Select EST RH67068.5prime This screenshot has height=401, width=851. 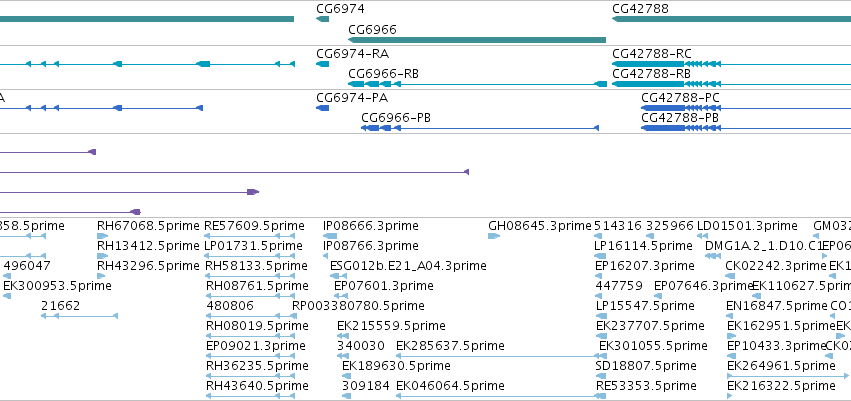point(148,226)
